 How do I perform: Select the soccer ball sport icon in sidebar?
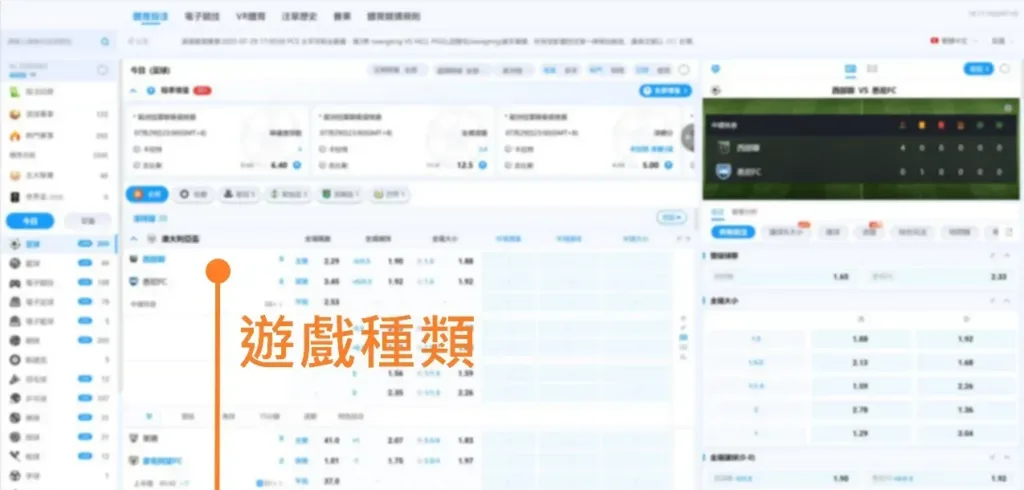point(15,243)
